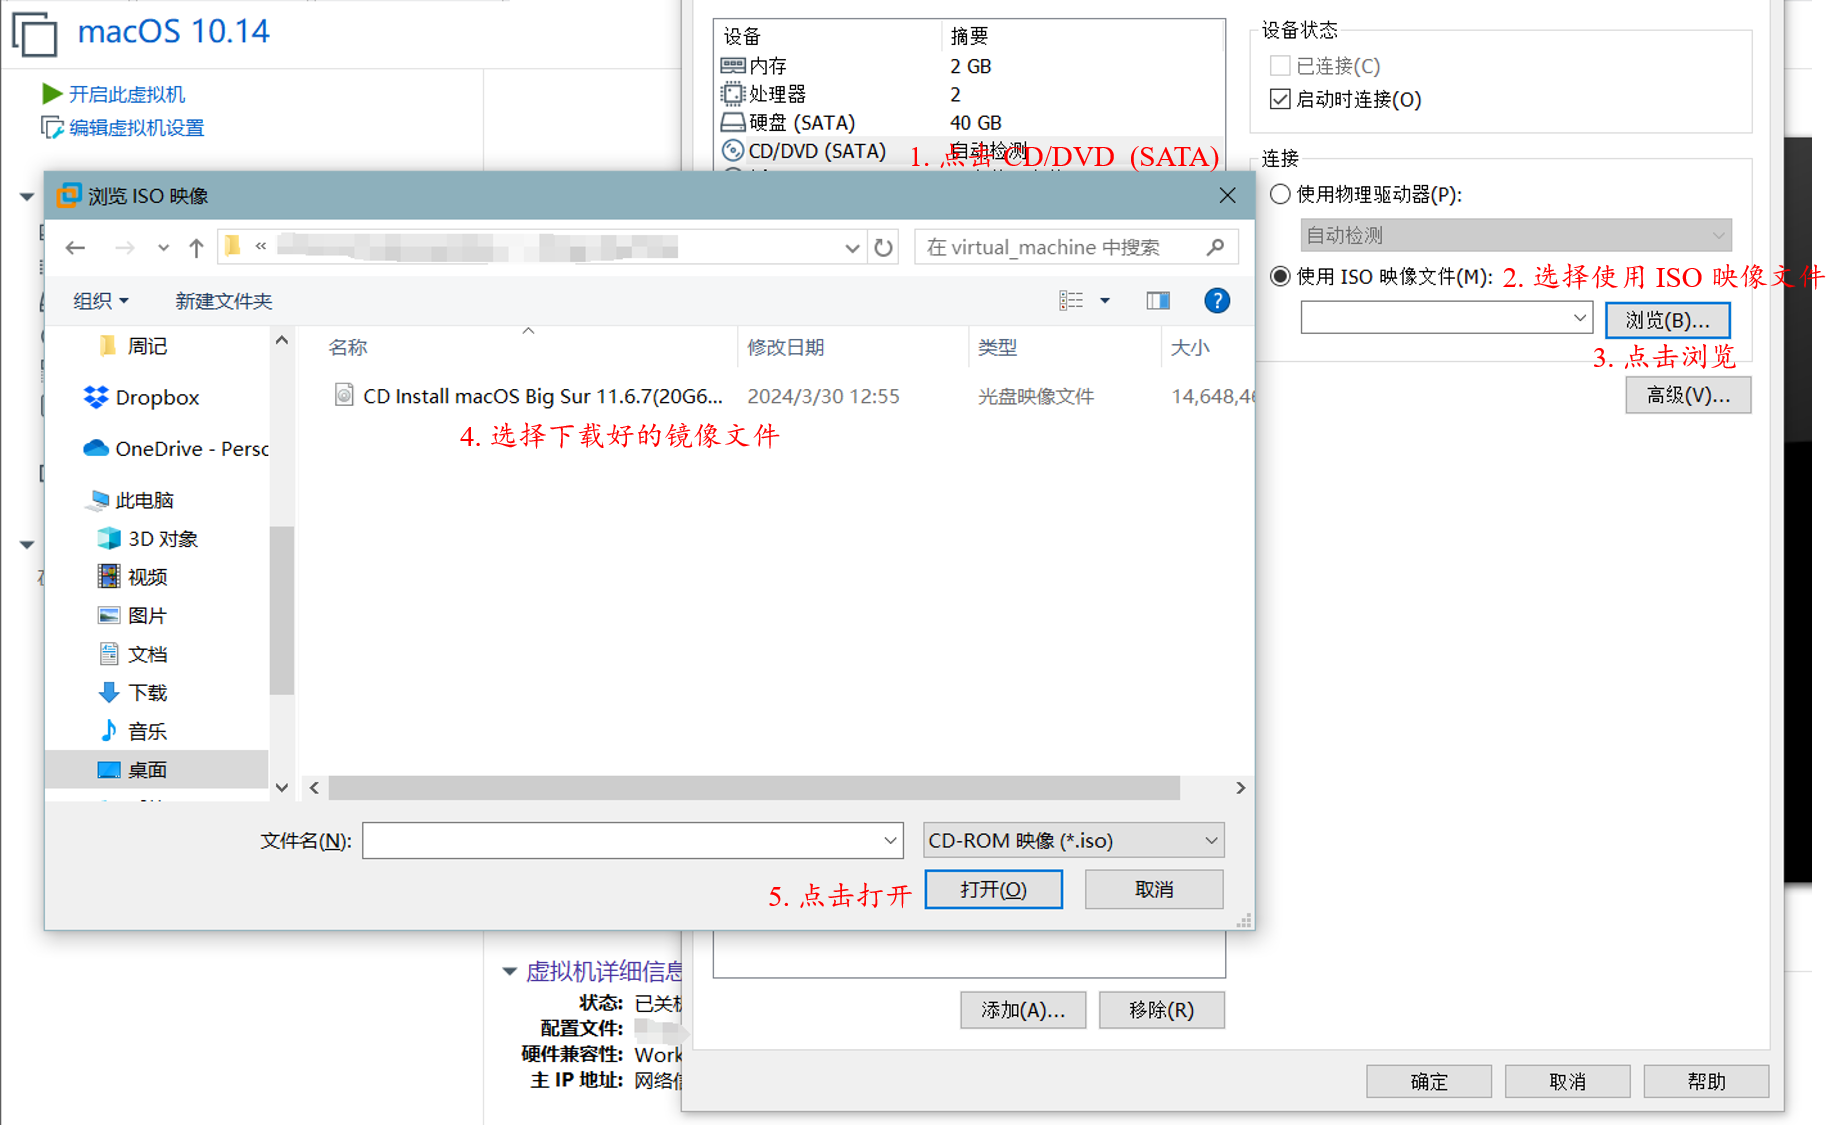
Task: Refresh the folder view
Action: click(x=884, y=247)
